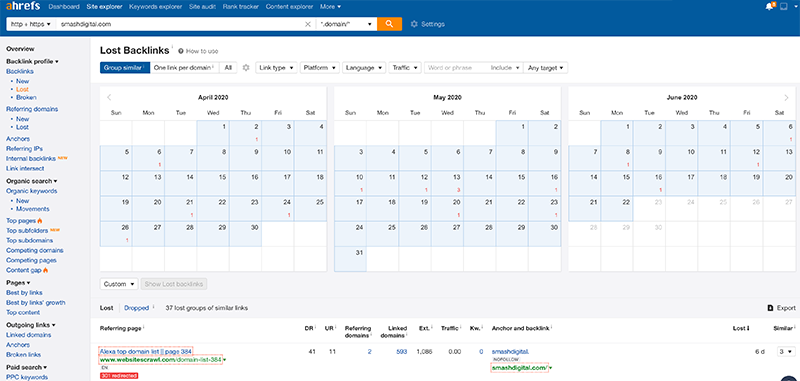Click the filter settings gear icon
This screenshot has height=381, width=800.
[x=246, y=68]
